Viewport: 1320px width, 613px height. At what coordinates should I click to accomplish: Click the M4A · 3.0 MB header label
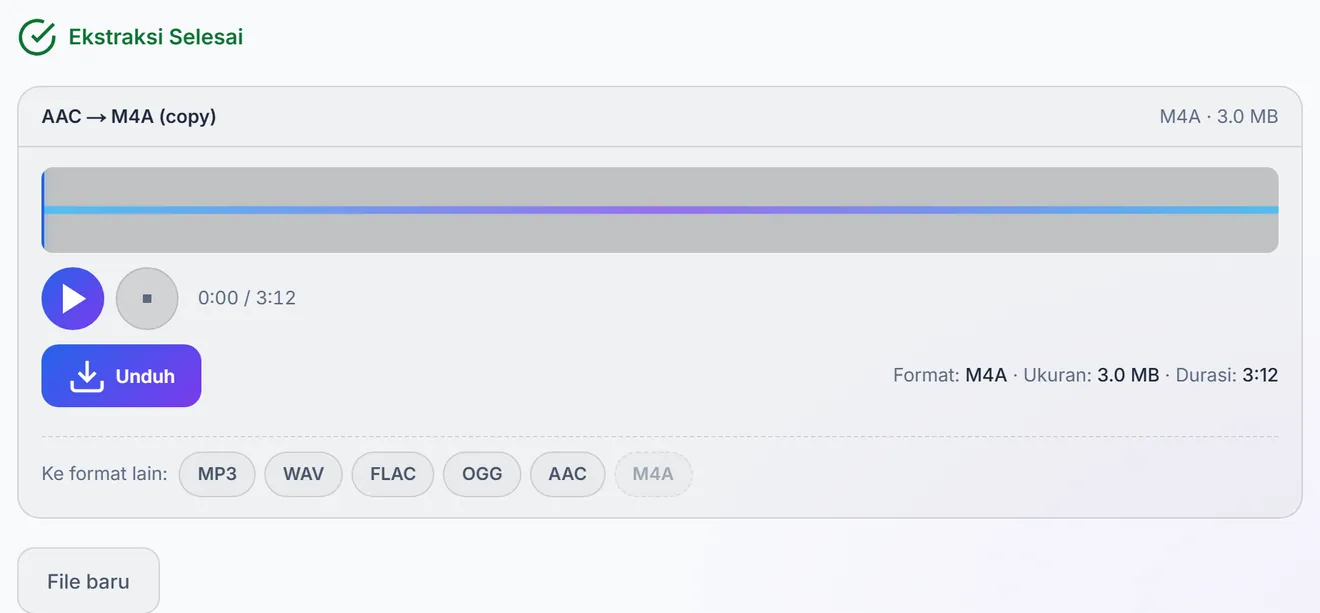[x=1219, y=117]
